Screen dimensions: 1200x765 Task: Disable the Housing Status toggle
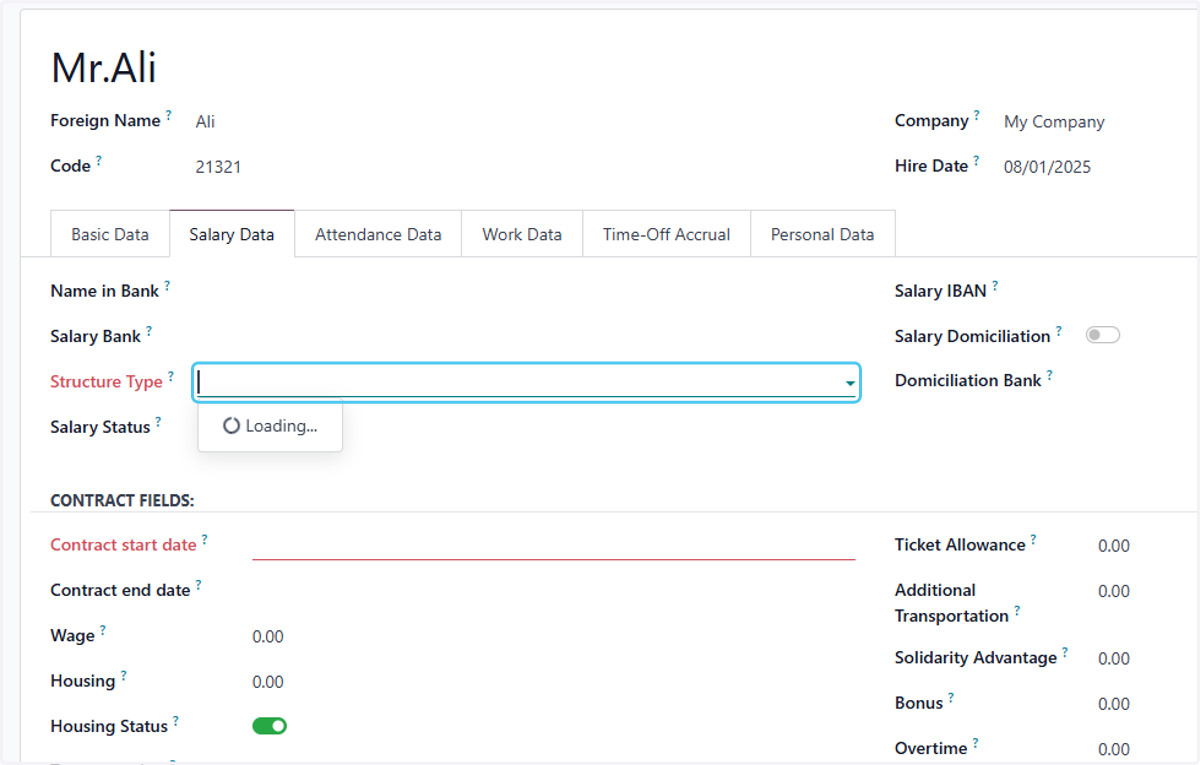click(270, 726)
